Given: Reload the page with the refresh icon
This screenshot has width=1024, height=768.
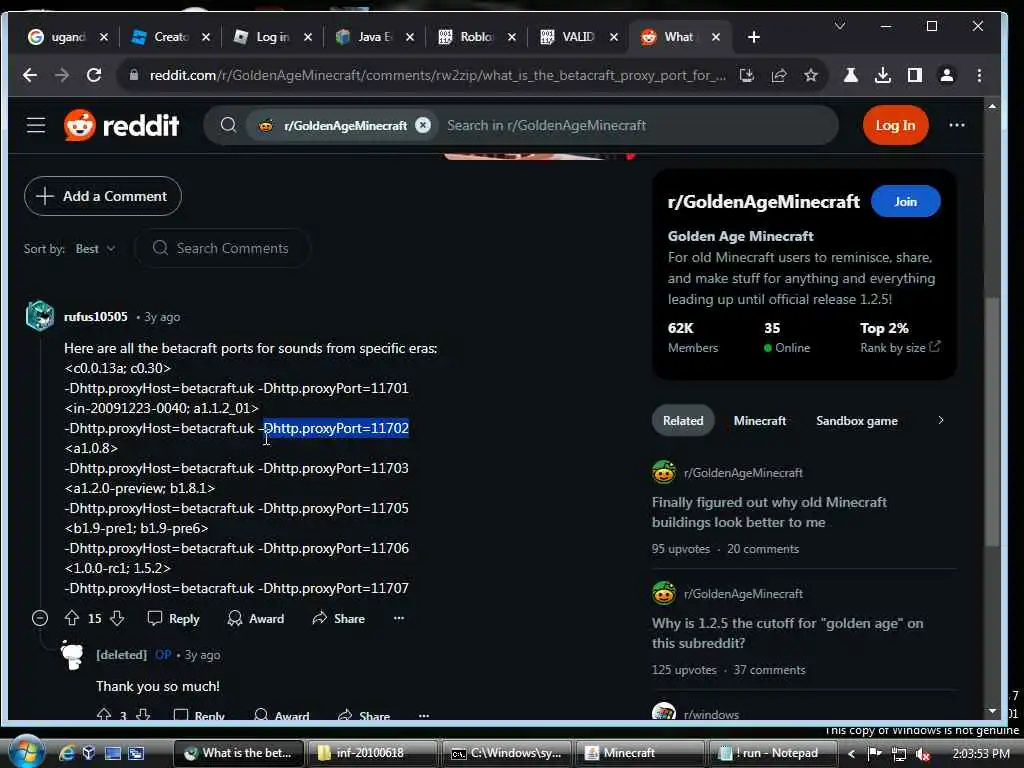Looking at the screenshot, I should pos(94,75).
